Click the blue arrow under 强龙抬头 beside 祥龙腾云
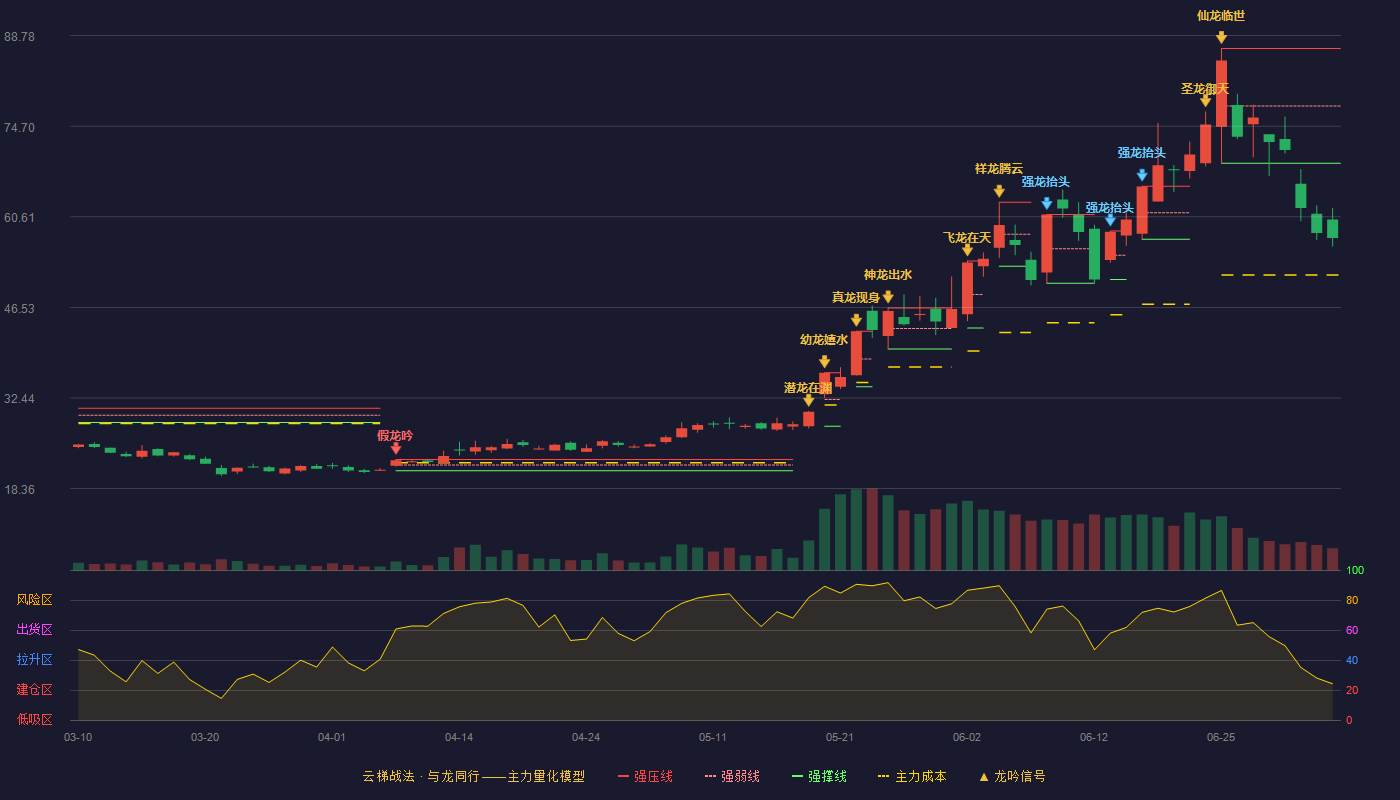Viewport: 1400px width, 800px height. [x=1047, y=203]
